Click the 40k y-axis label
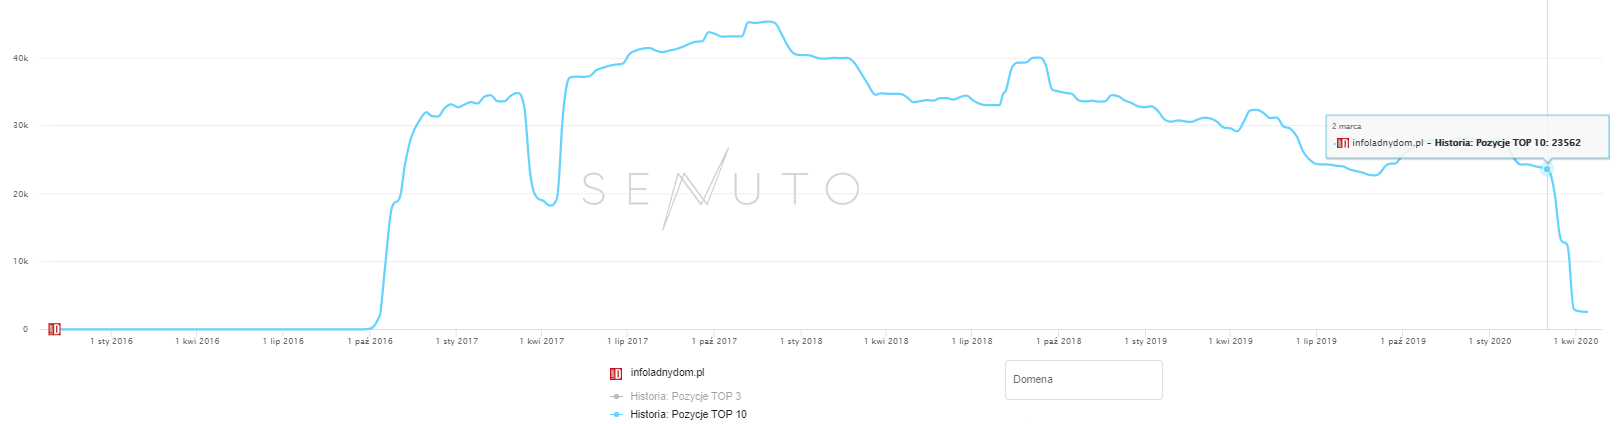The height and width of the screenshot is (424, 1619). click(20, 58)
